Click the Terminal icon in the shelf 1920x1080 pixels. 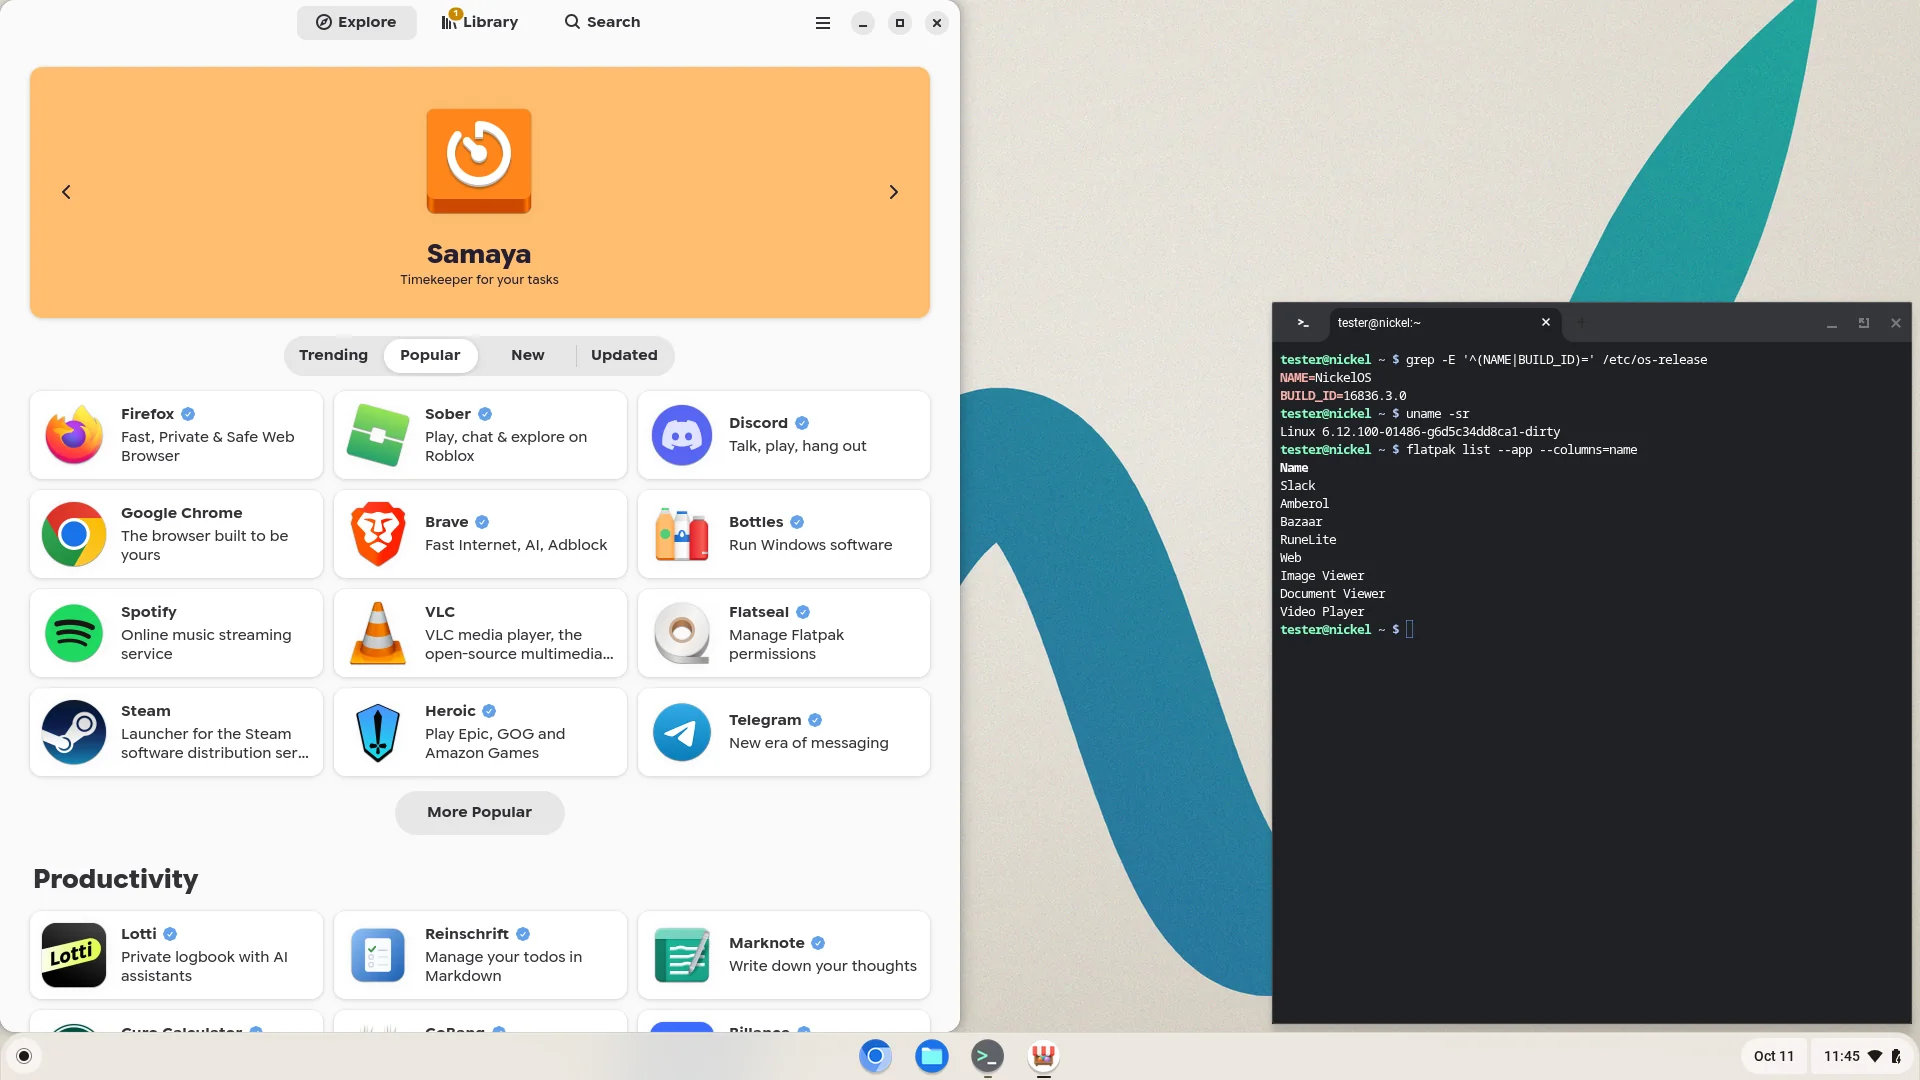click(988, 1056)
